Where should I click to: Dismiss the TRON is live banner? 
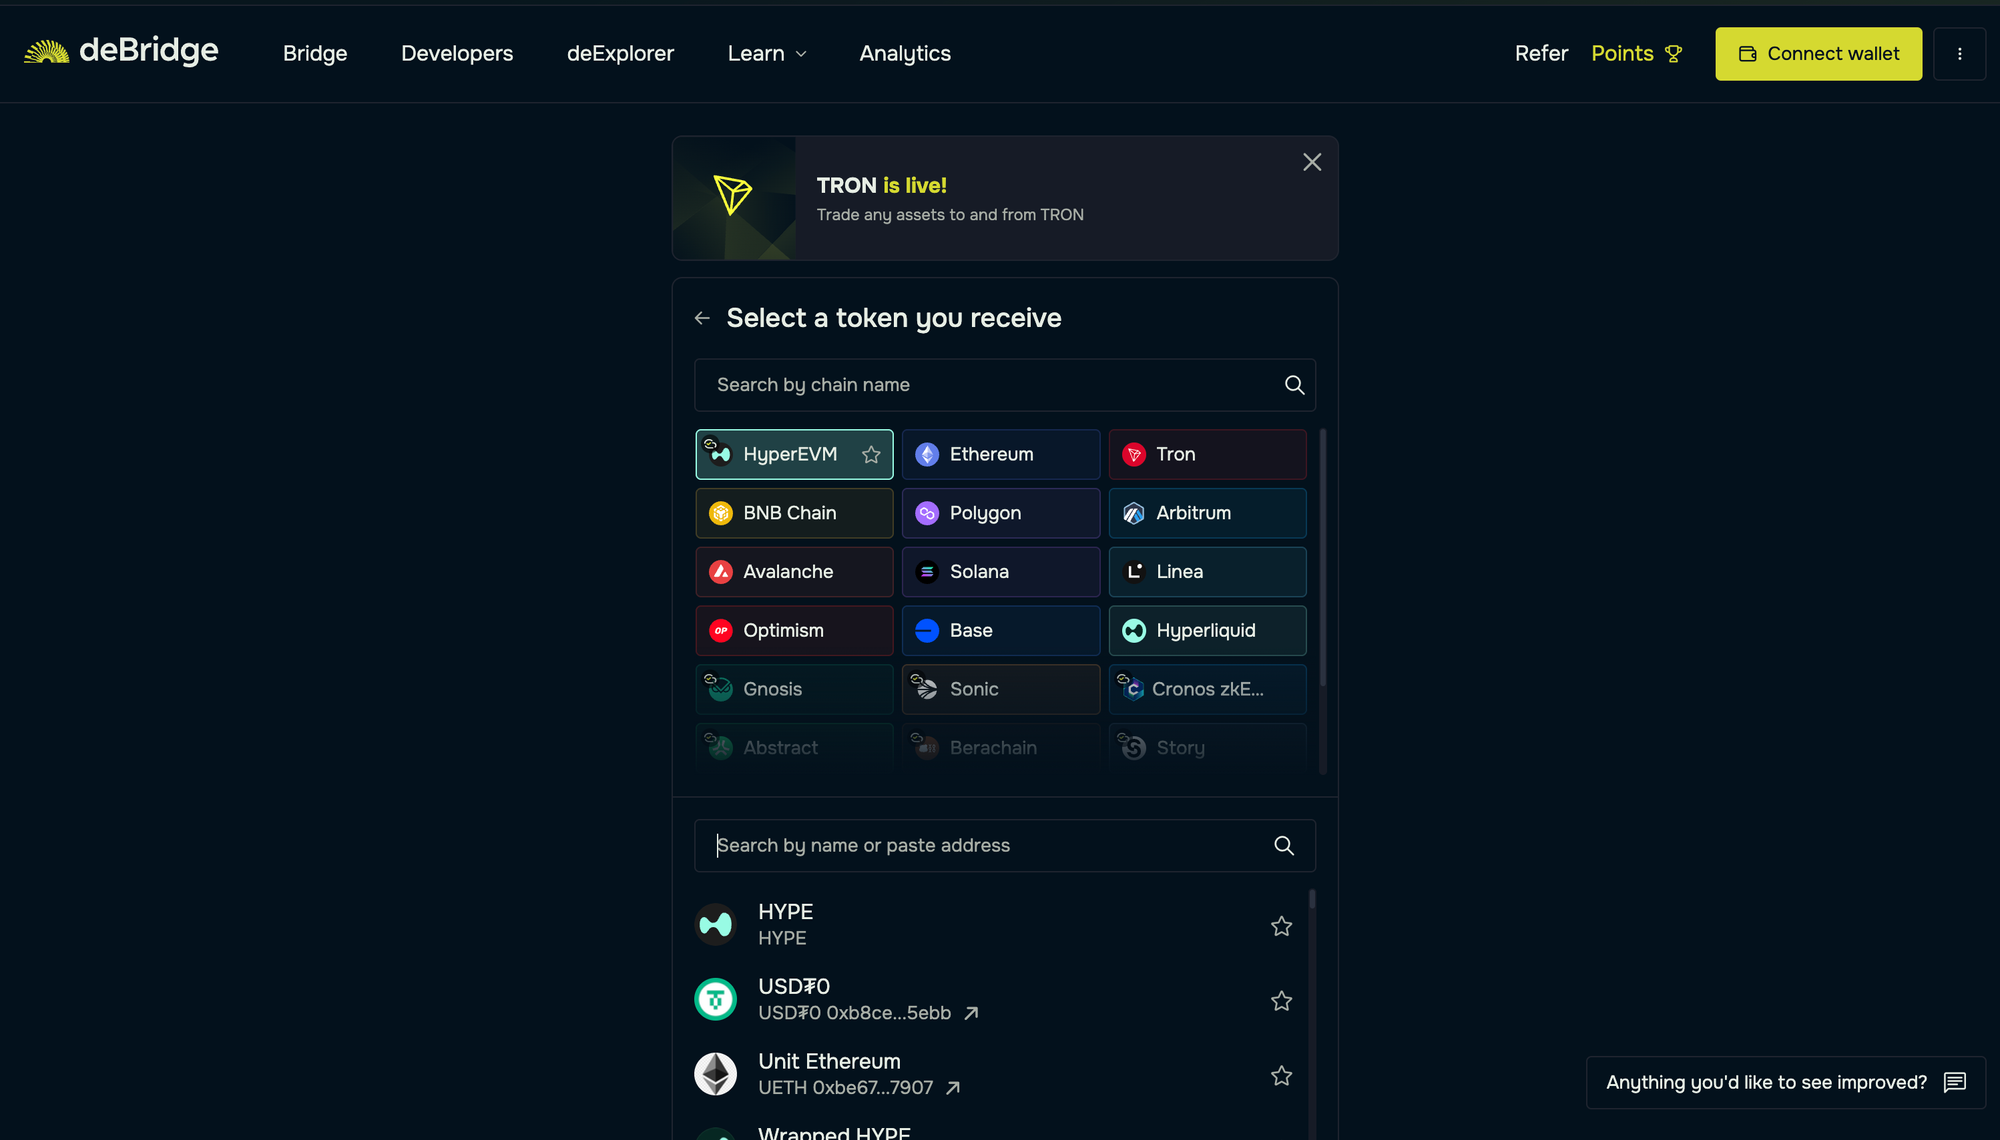(1312, 162)
